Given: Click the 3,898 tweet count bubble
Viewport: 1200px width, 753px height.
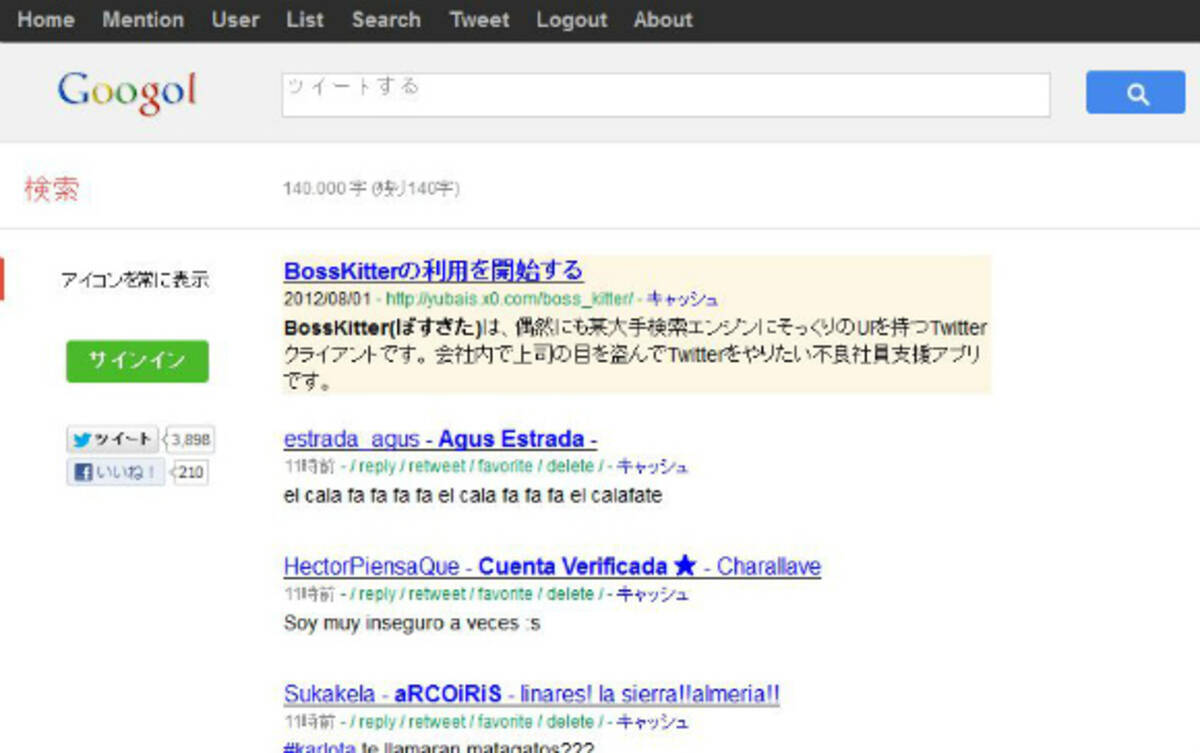Looking at the screenshot, I should click(x=189, y=439).
